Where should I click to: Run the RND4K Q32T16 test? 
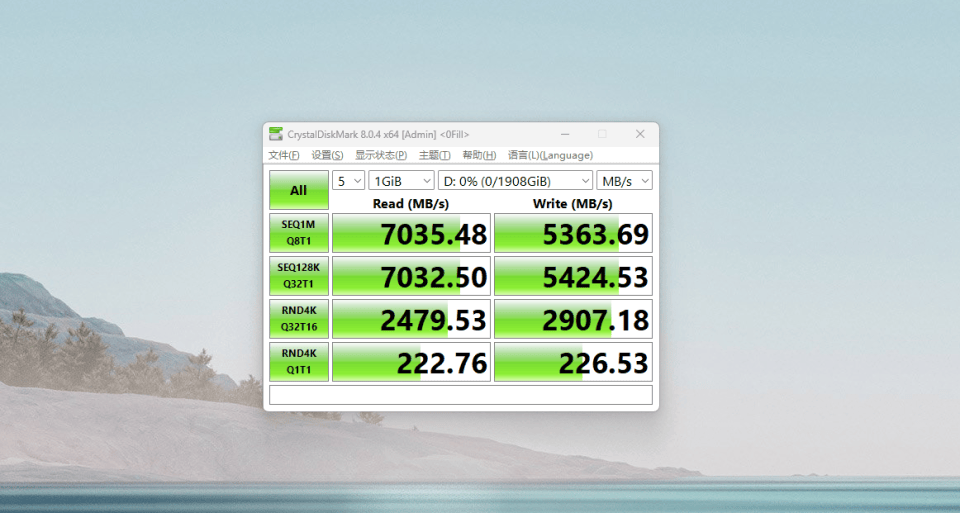click(298, 319)
